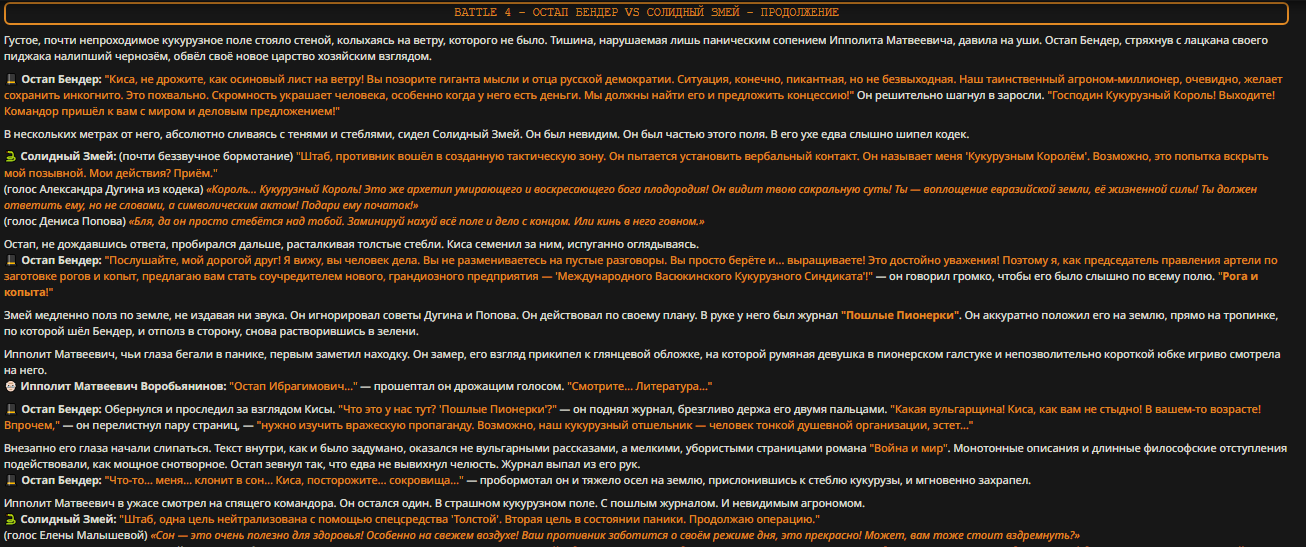Click "Остап Бендер:" name before "Послушайте, мой дорогой"

(61, 260)
